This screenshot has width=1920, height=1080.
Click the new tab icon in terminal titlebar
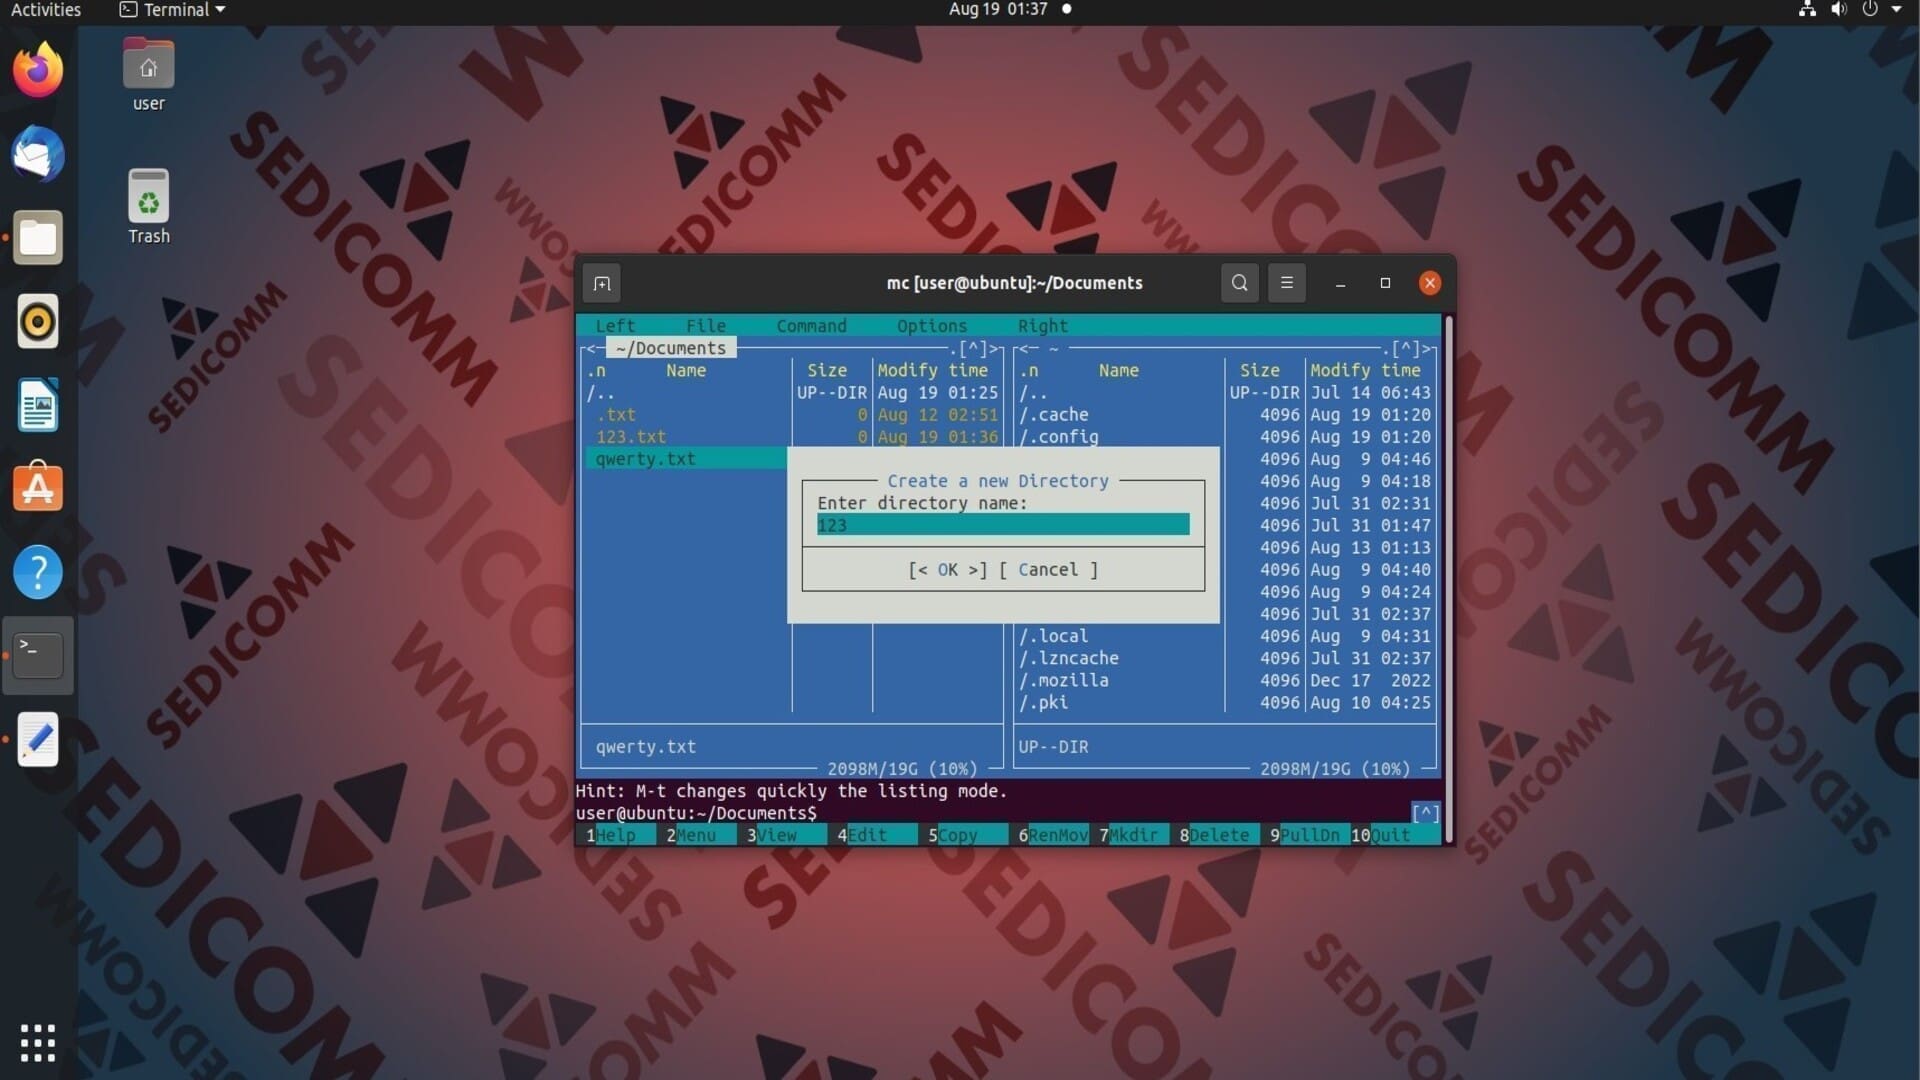[602, 283]
